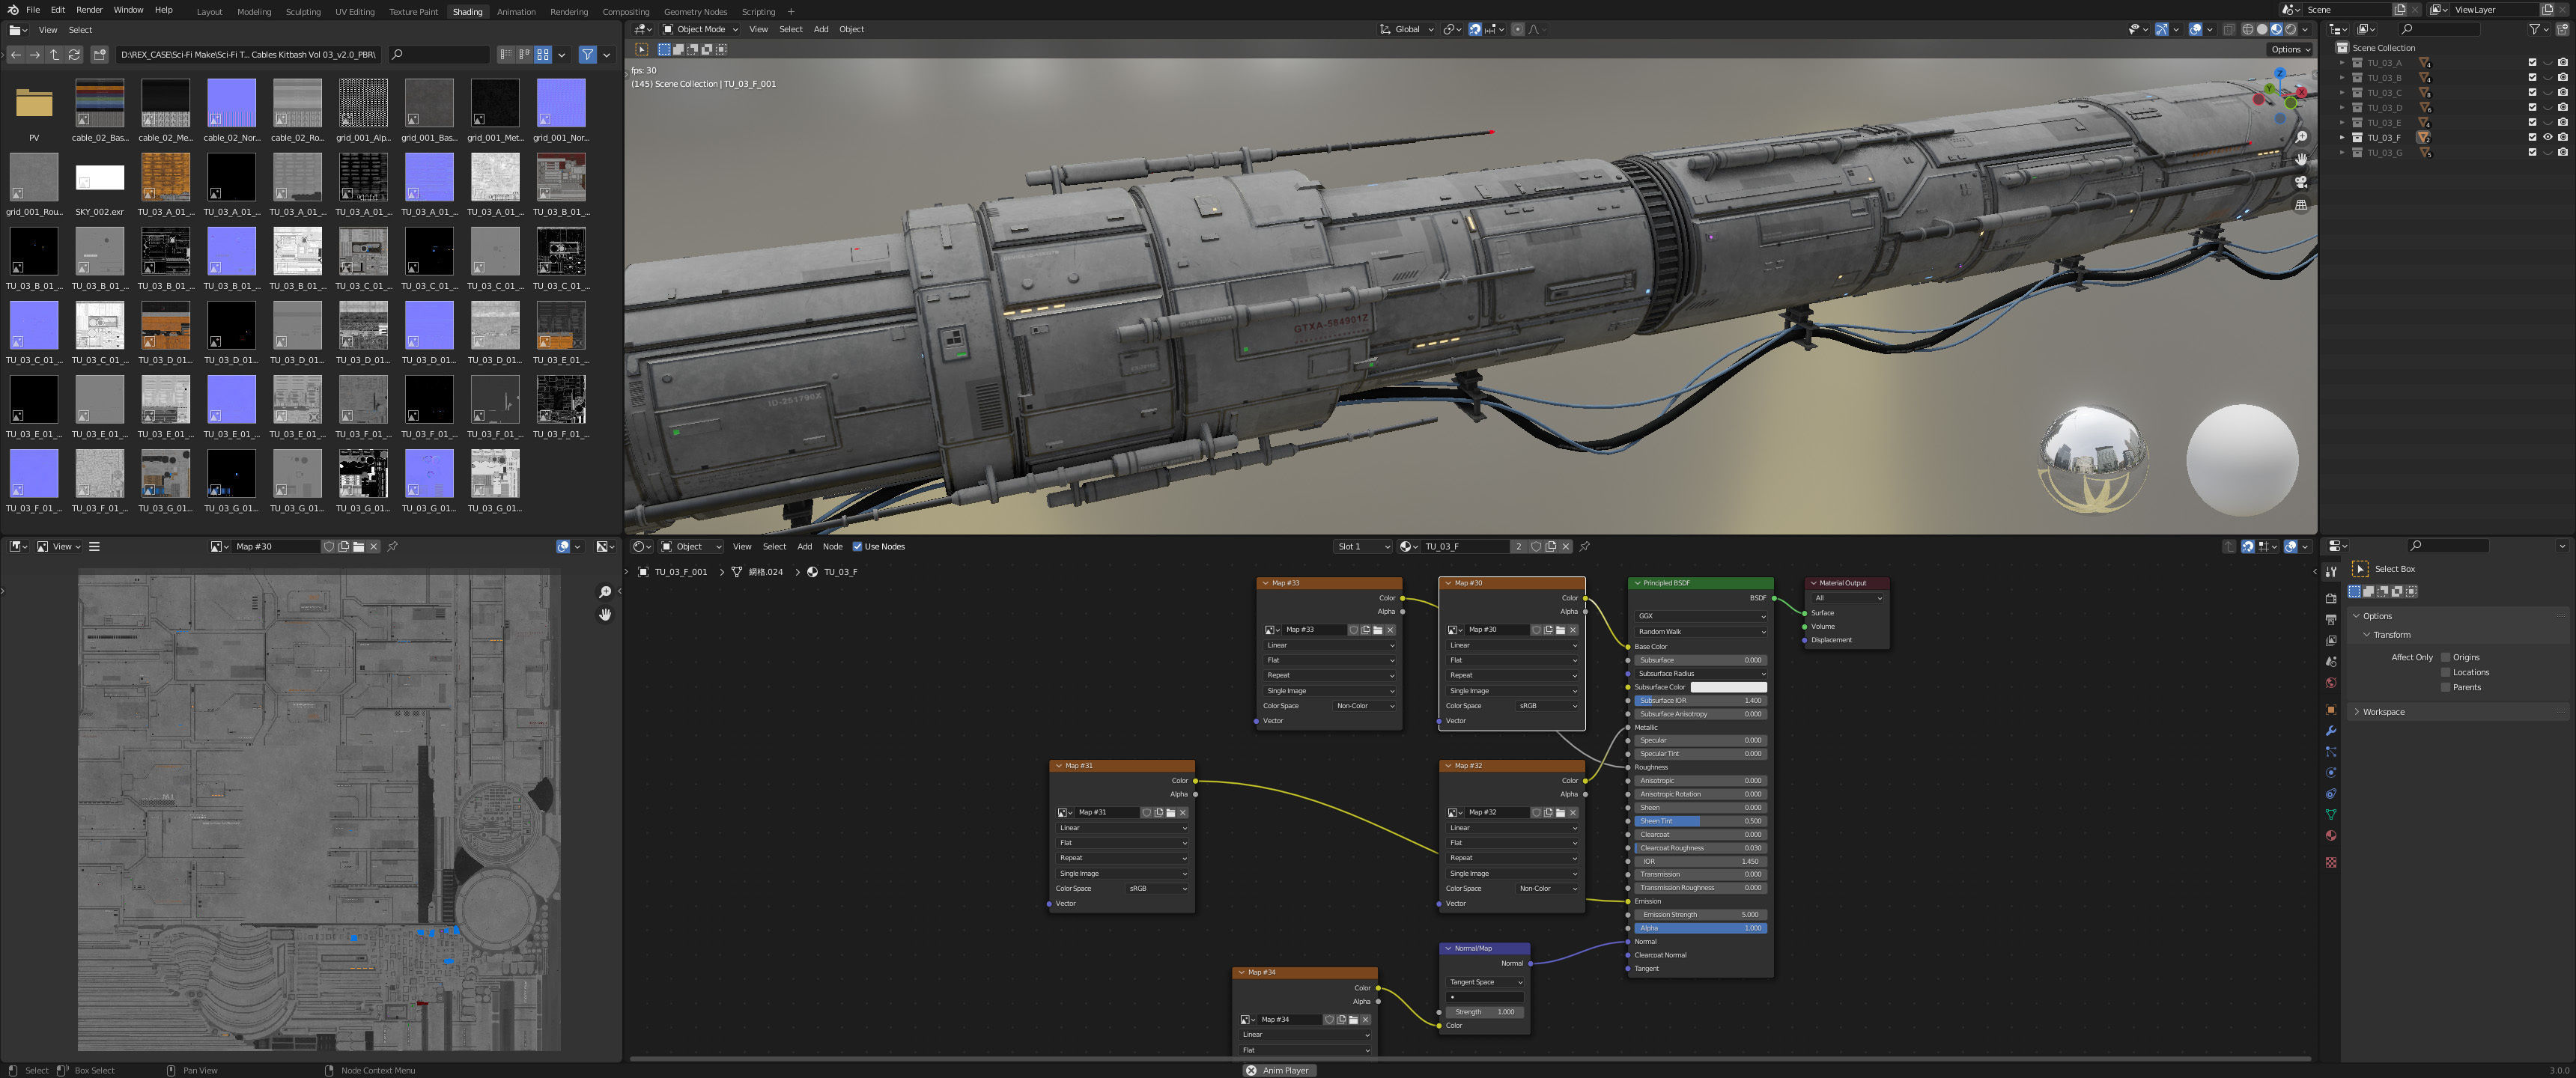This screenshot has height=1078, width=2576.
Task: Open the Render menu
Action: 89,10
